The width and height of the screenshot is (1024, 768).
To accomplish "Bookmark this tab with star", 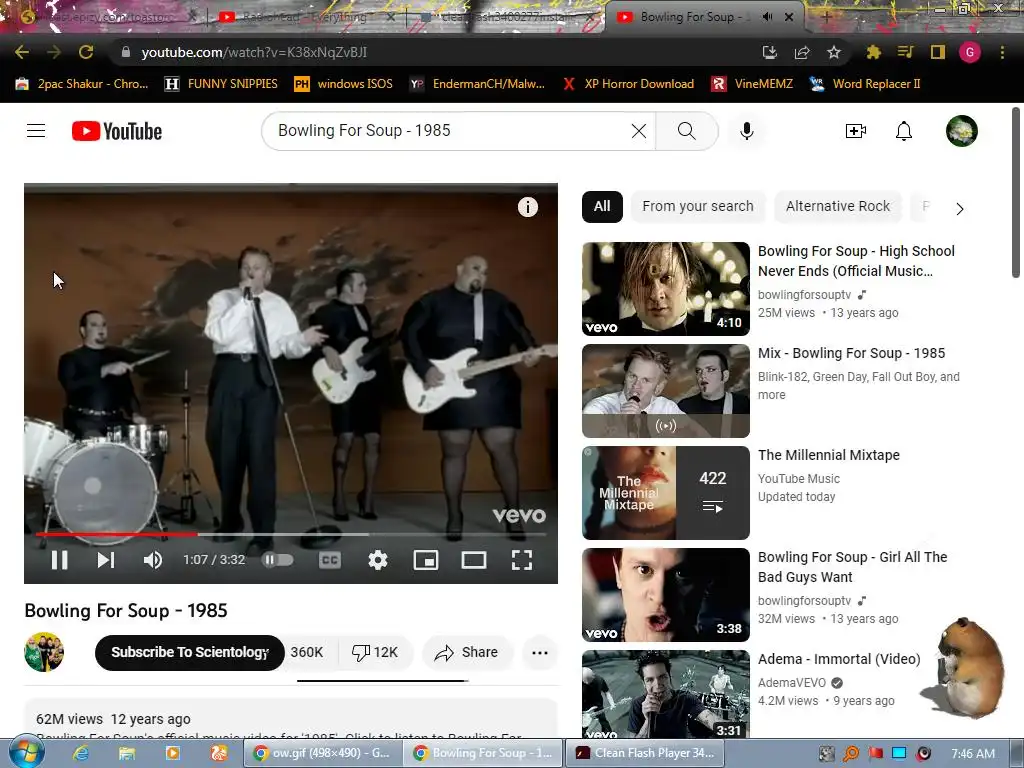I will coord(834,52).
